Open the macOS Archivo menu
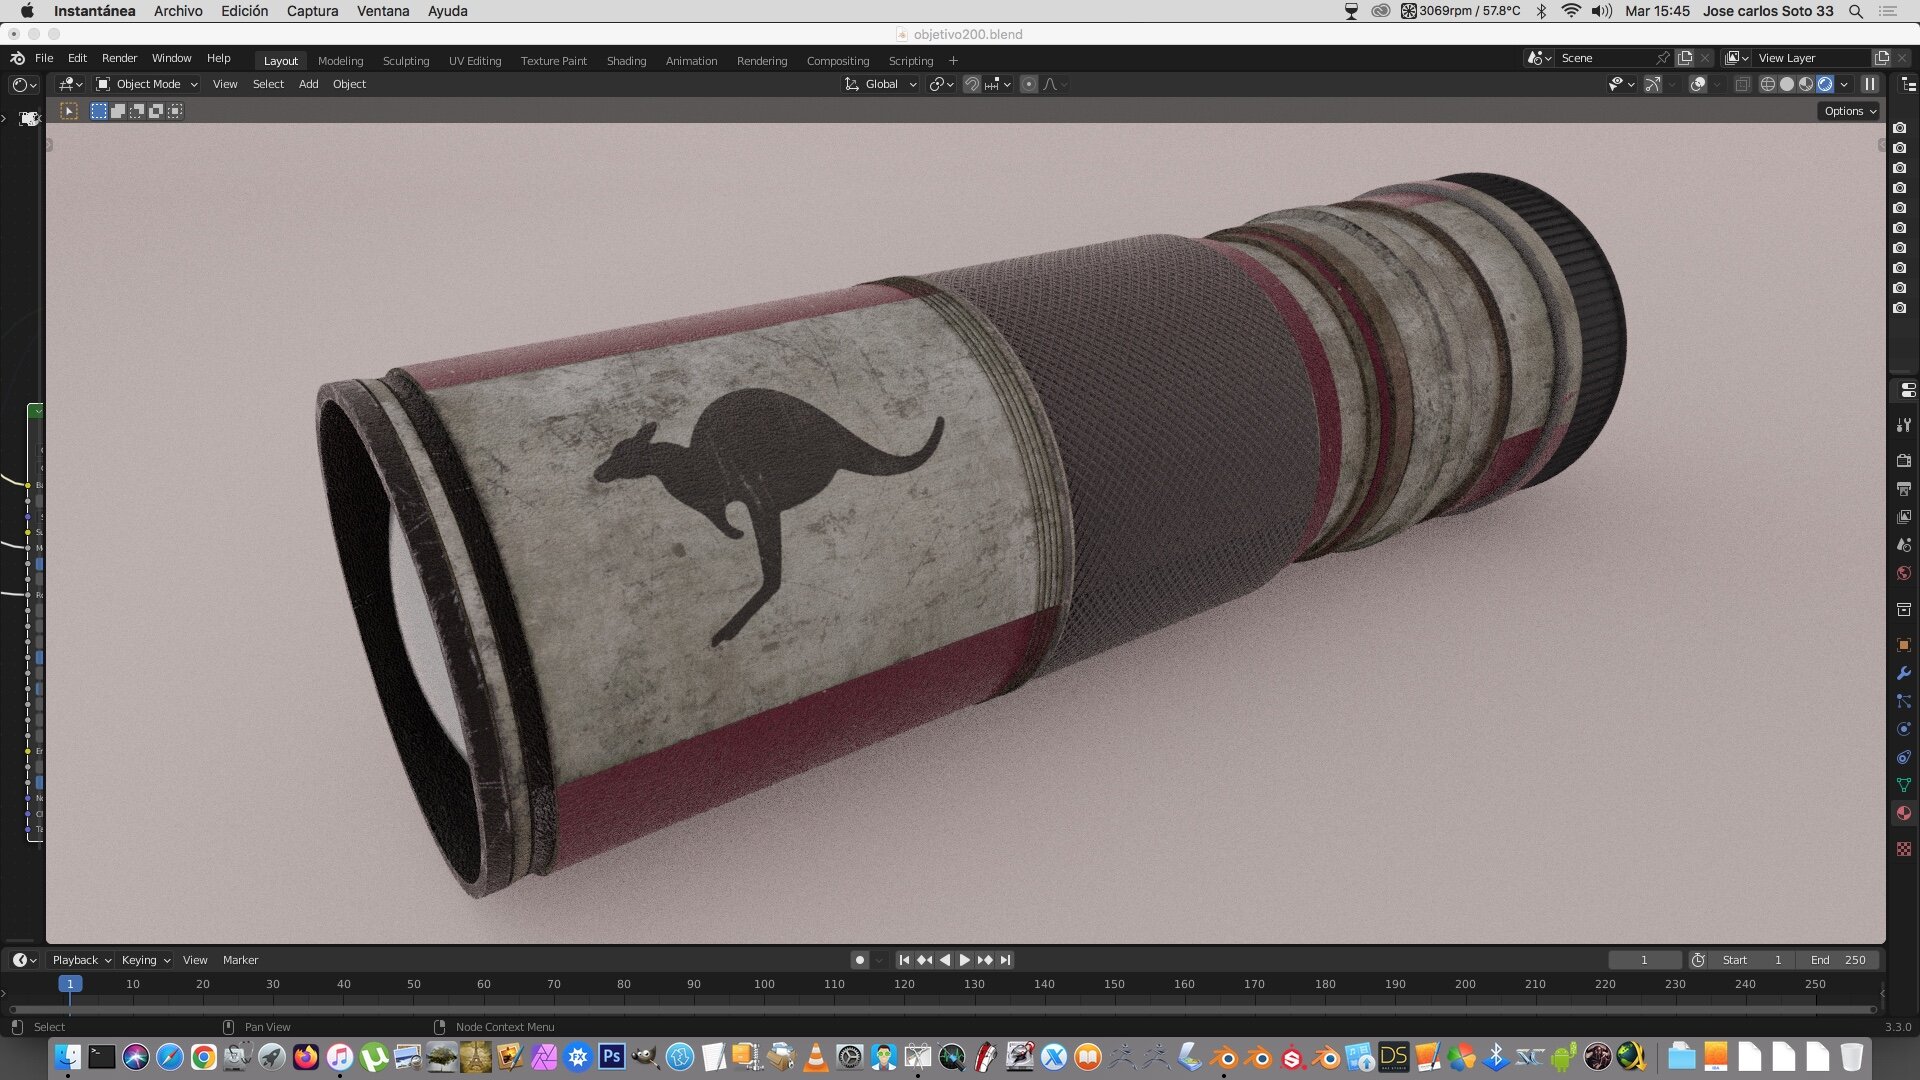 click(178, 11)
